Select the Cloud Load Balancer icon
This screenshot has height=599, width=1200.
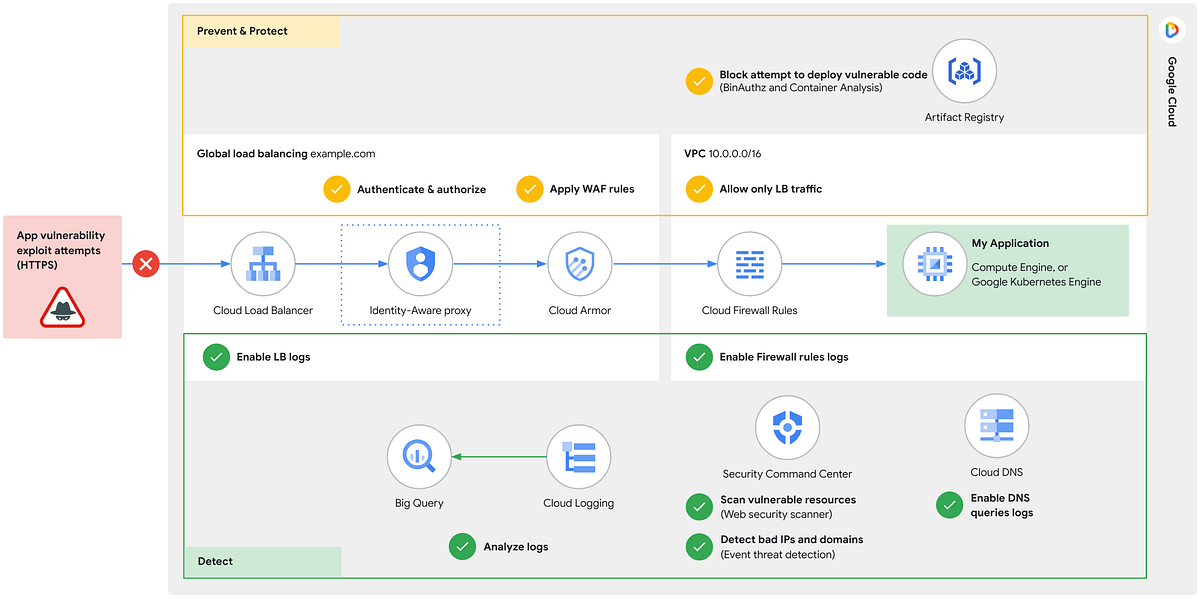pos(262,264)
